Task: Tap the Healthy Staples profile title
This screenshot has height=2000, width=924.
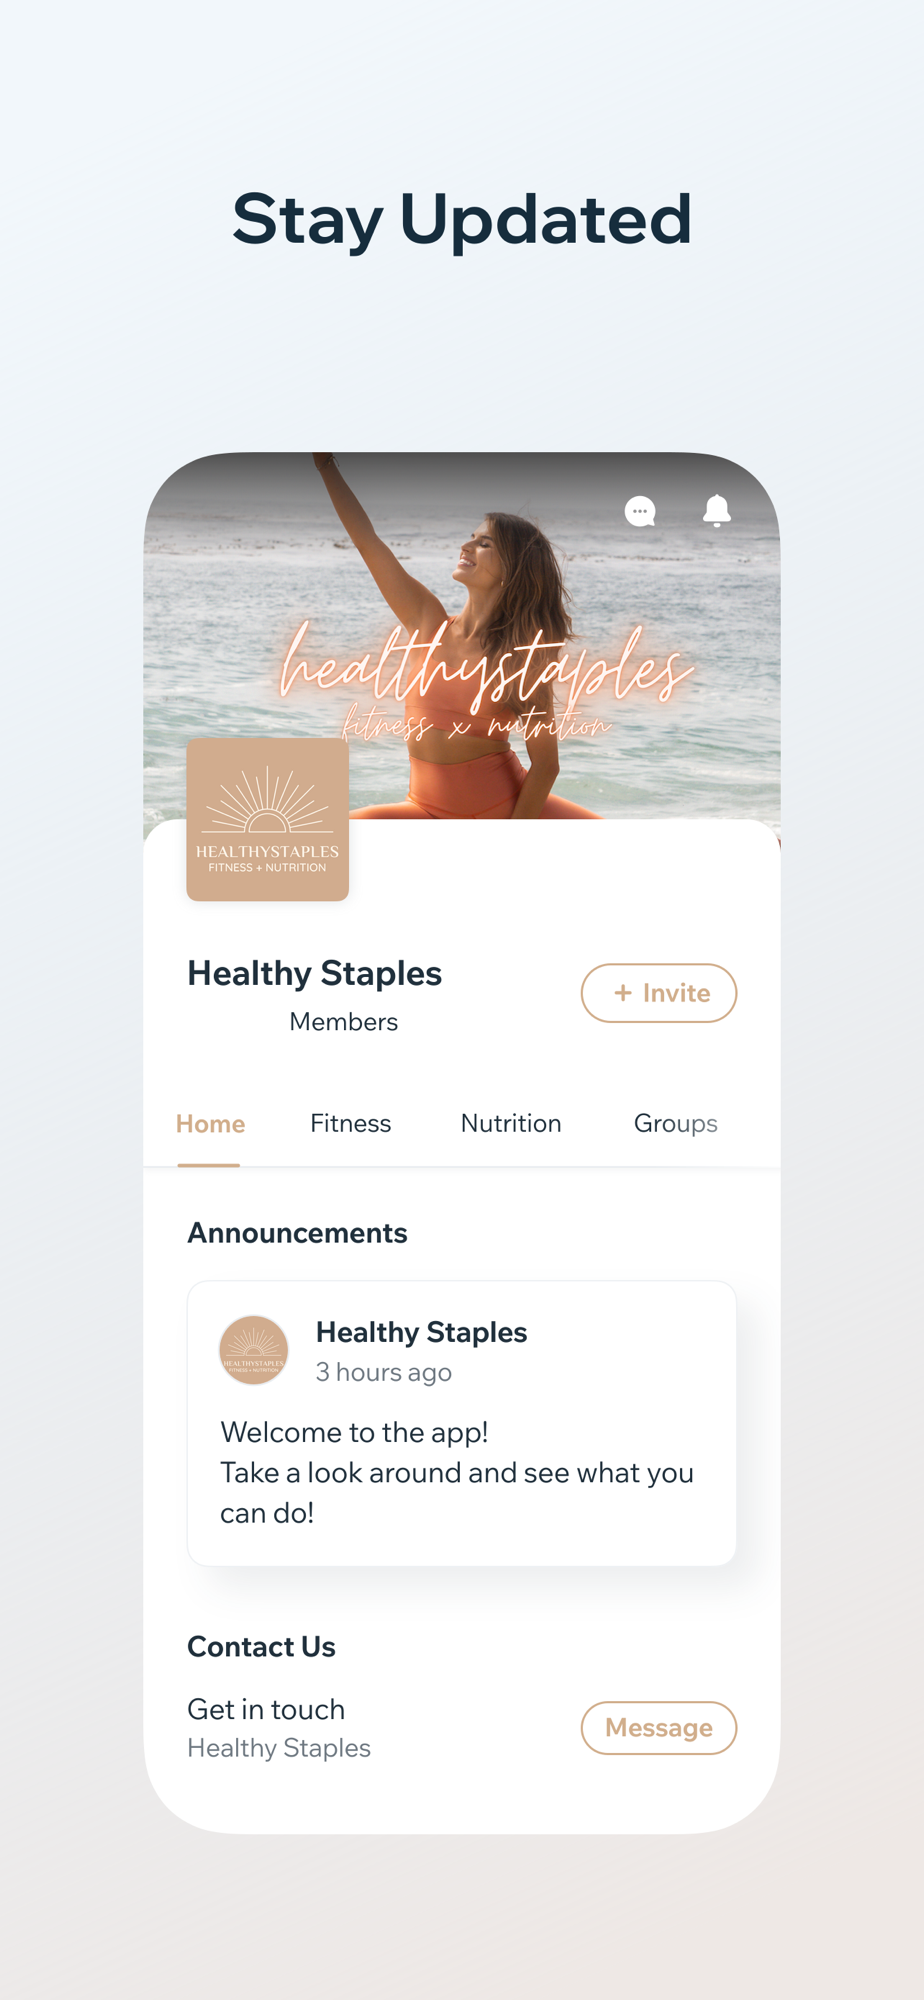Action: (314, 973)
